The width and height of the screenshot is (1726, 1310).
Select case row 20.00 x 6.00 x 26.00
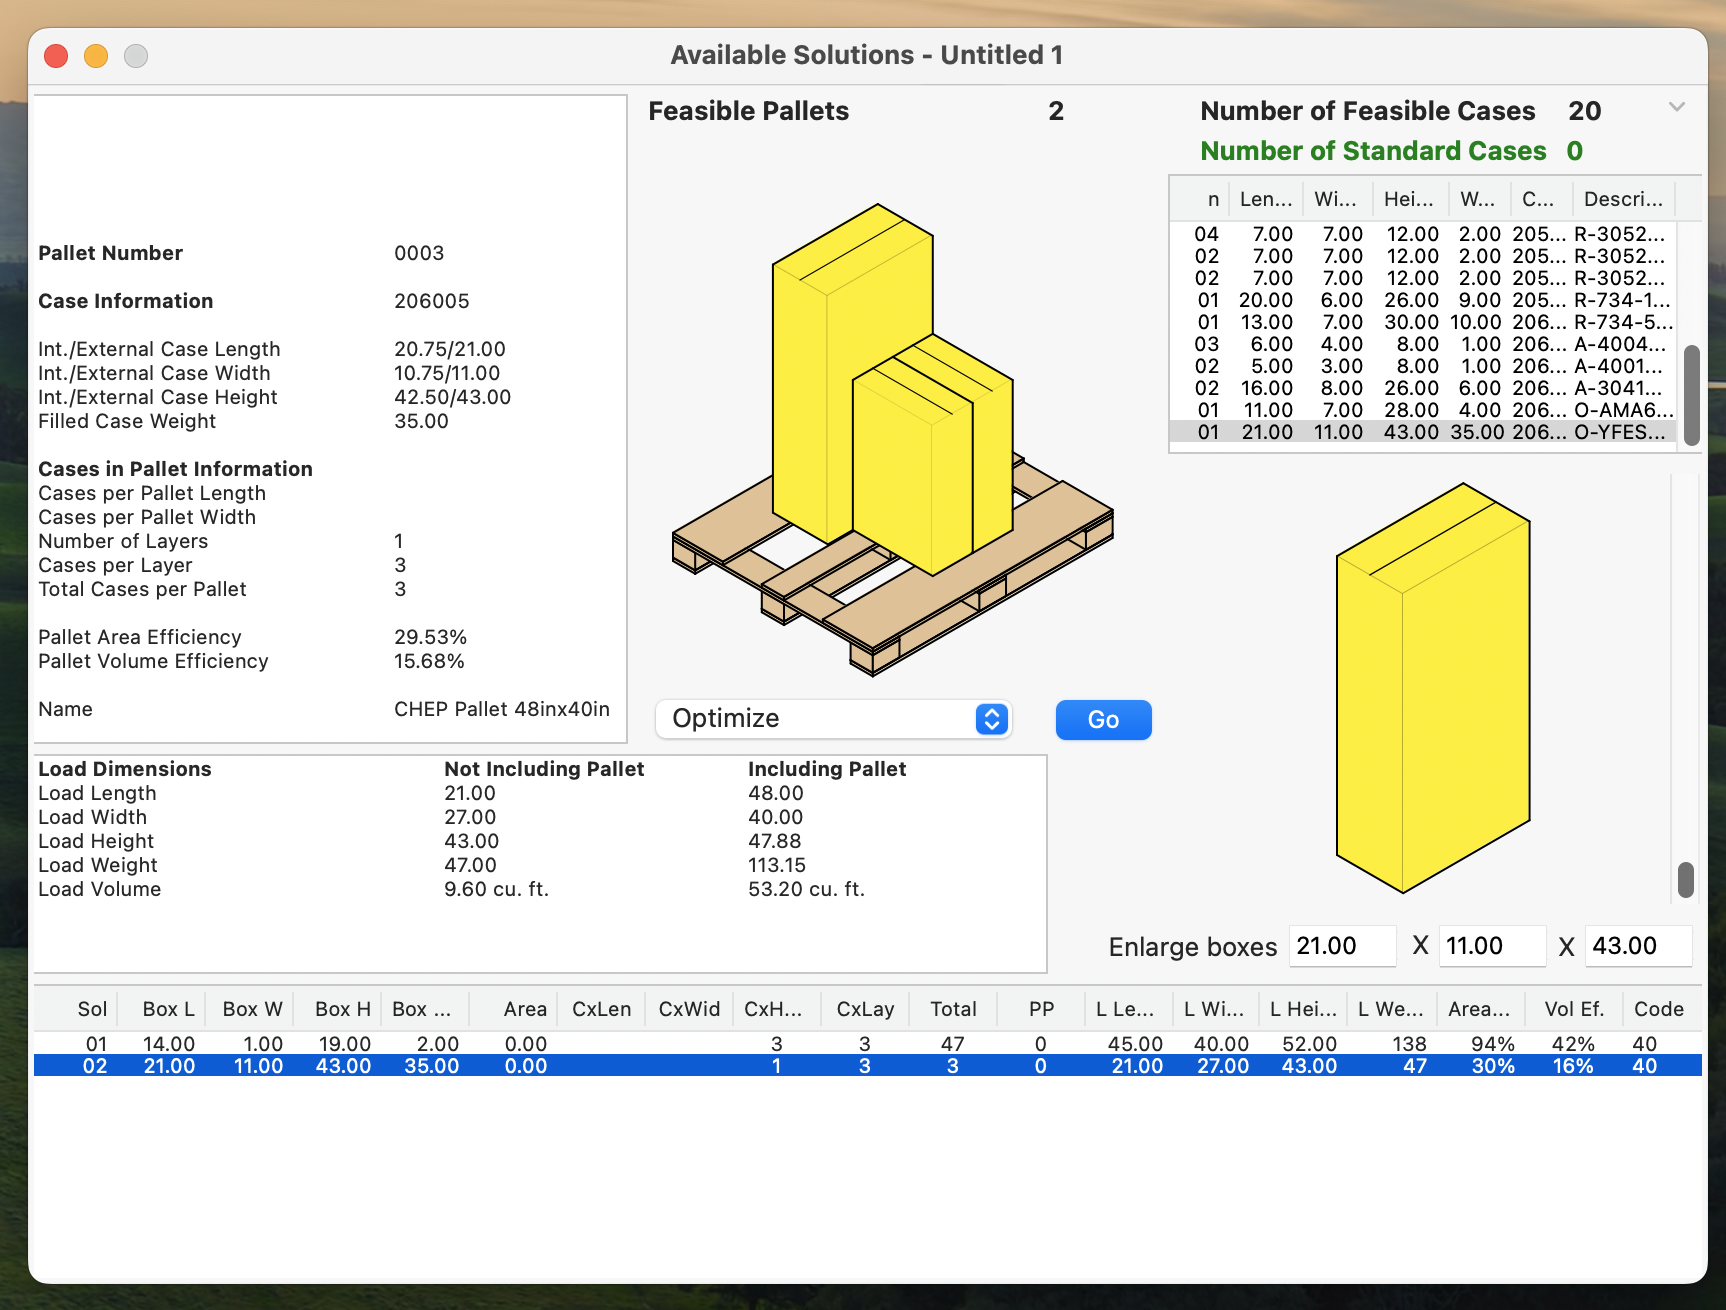point(1424,300)
